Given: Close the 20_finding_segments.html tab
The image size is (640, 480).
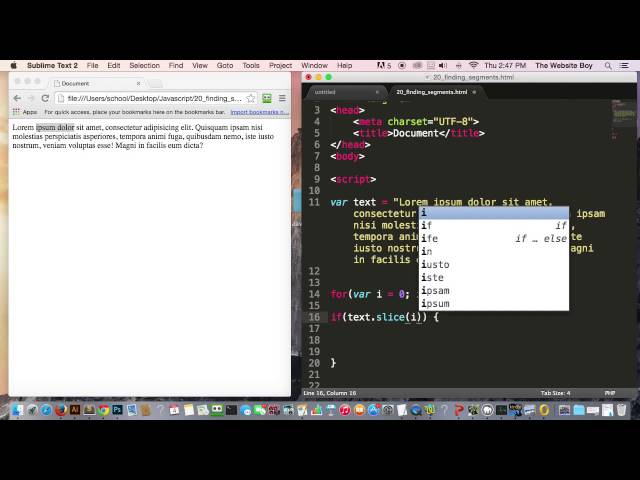Looking at the screenshot, I should click(474, 92).
